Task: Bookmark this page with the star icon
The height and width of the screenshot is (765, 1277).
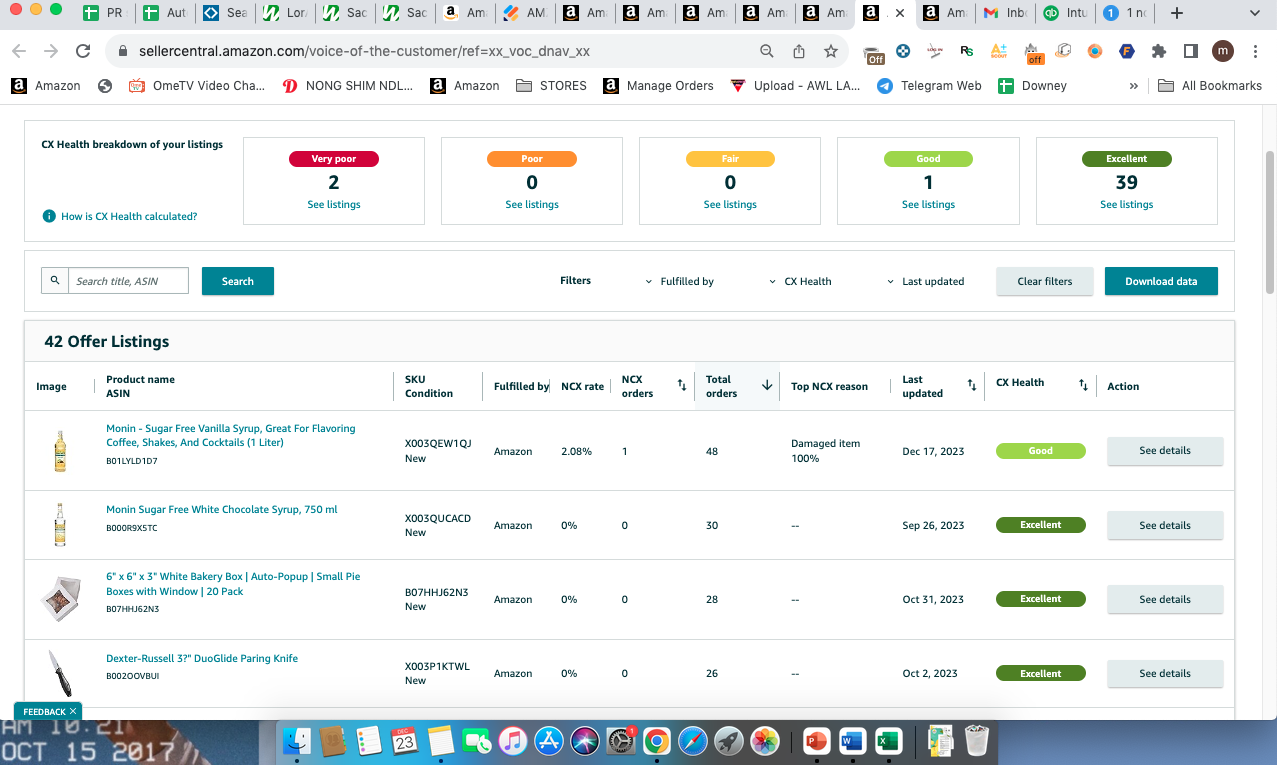Action: click(x=831, y=51)
